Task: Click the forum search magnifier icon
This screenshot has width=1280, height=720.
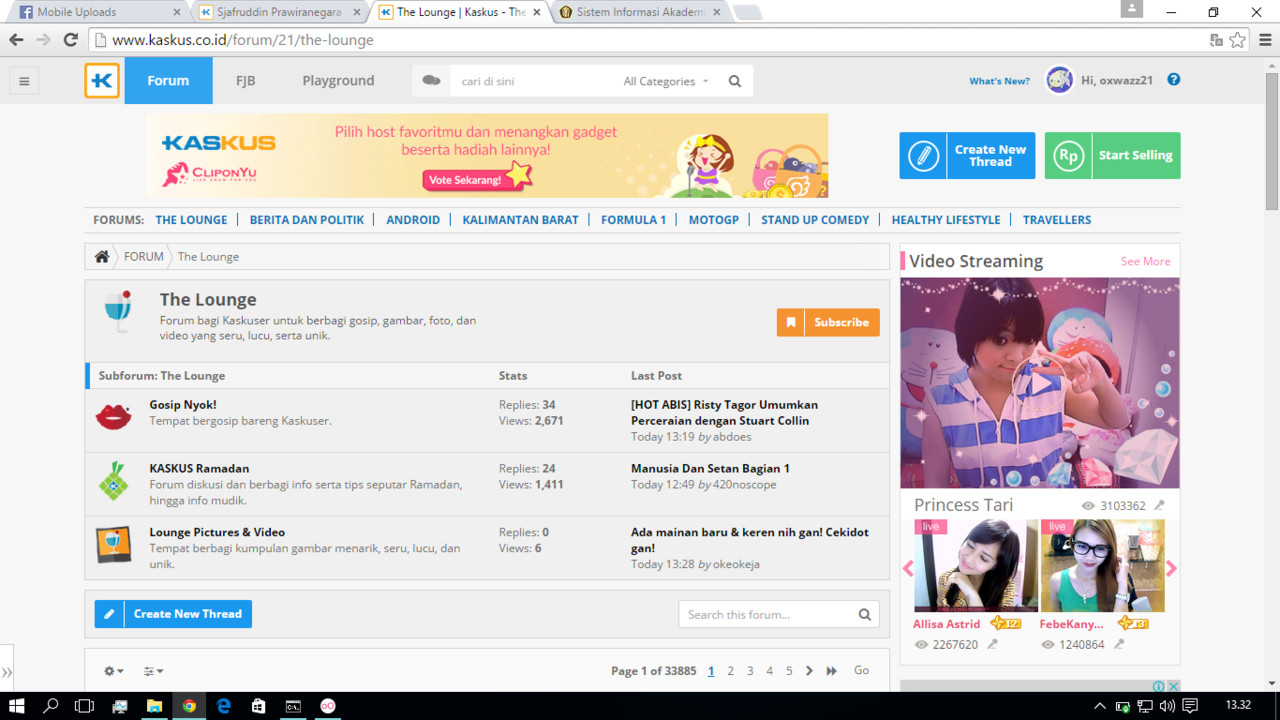Action: (865, 614)
